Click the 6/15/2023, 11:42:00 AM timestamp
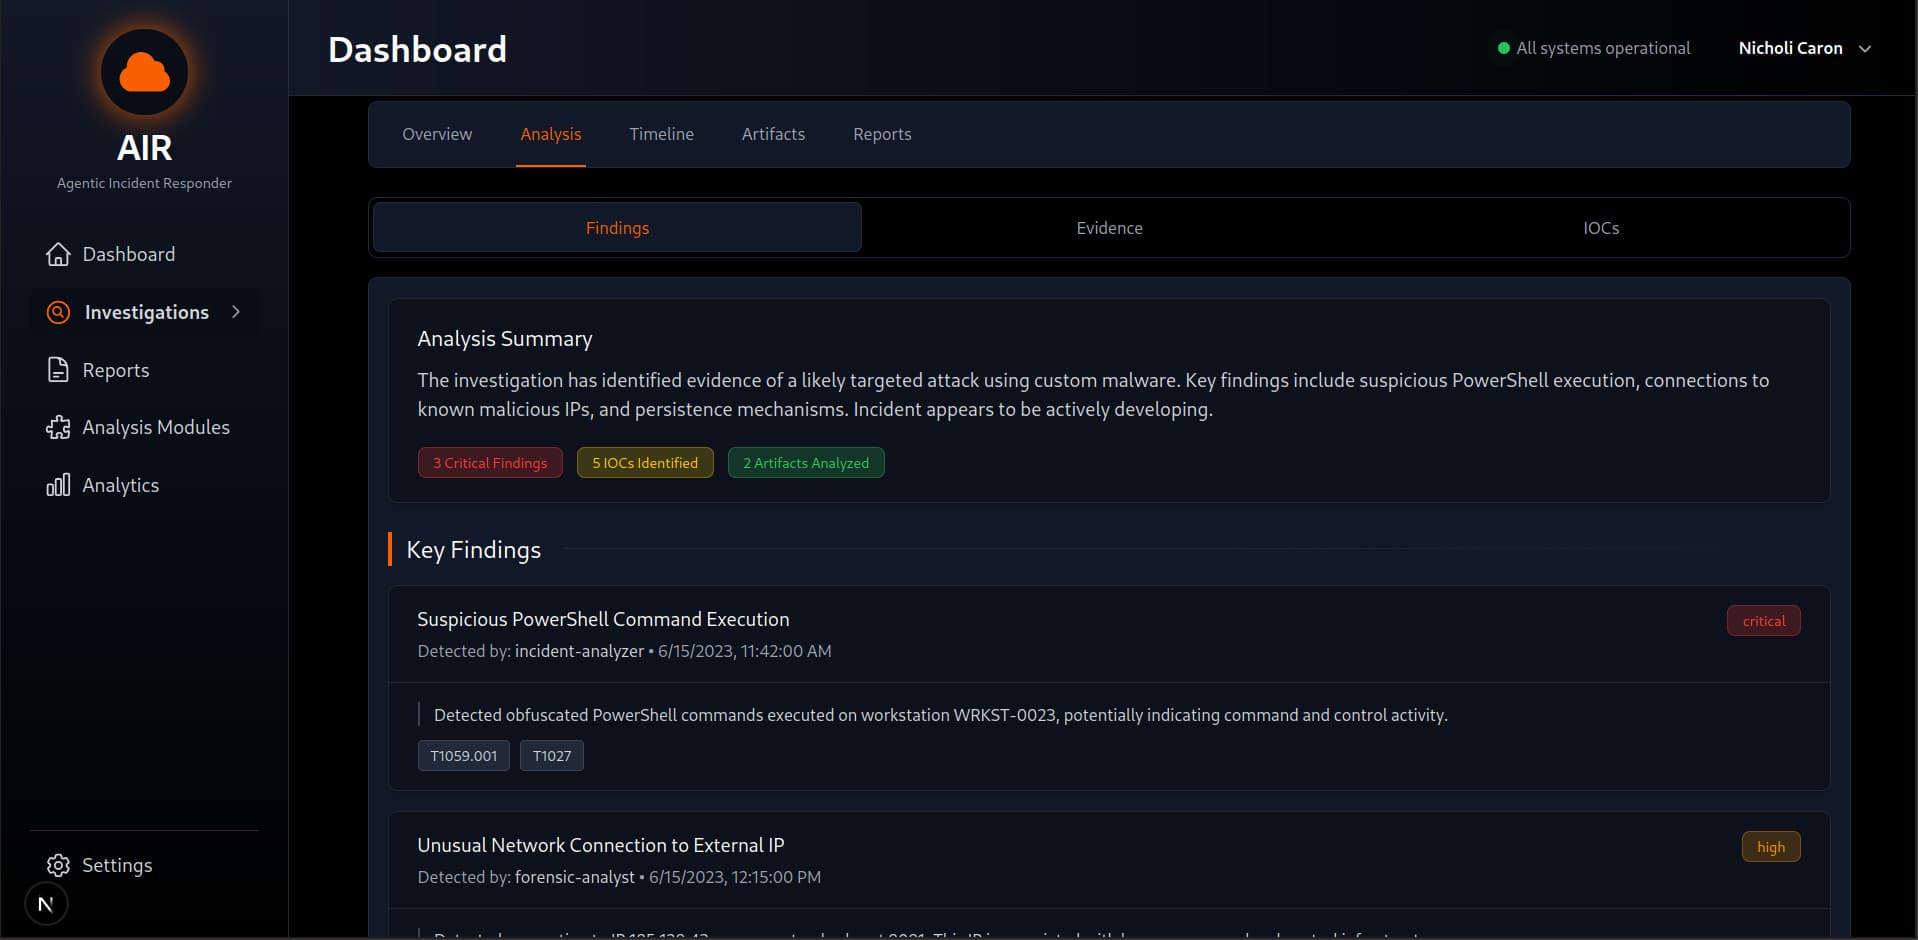The height and width of the screenshot is (940, 1918). point(744,651)
